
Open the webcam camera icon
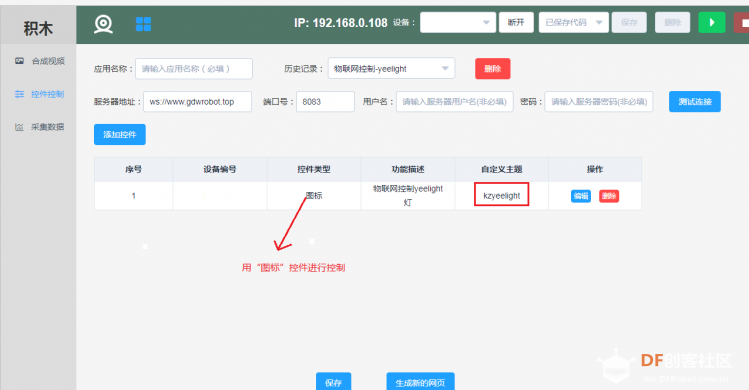[103, 23]
